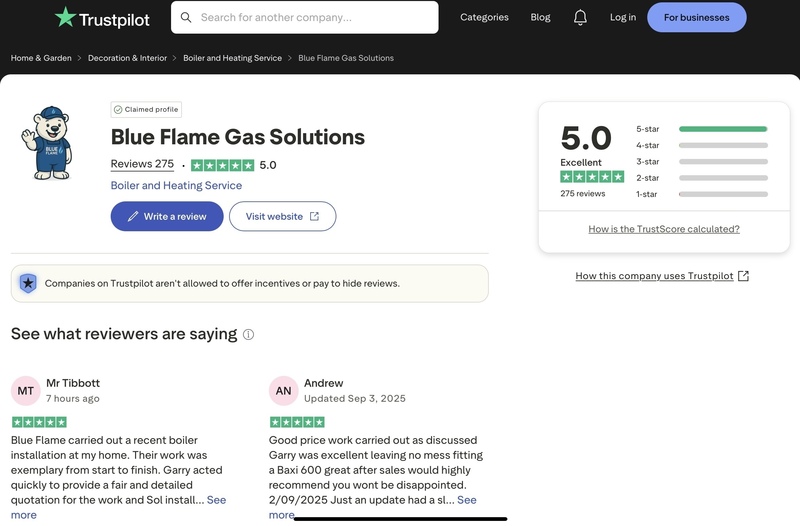
Task: Filter reviews by 1-star rating
Action: [x=702, y=194]
